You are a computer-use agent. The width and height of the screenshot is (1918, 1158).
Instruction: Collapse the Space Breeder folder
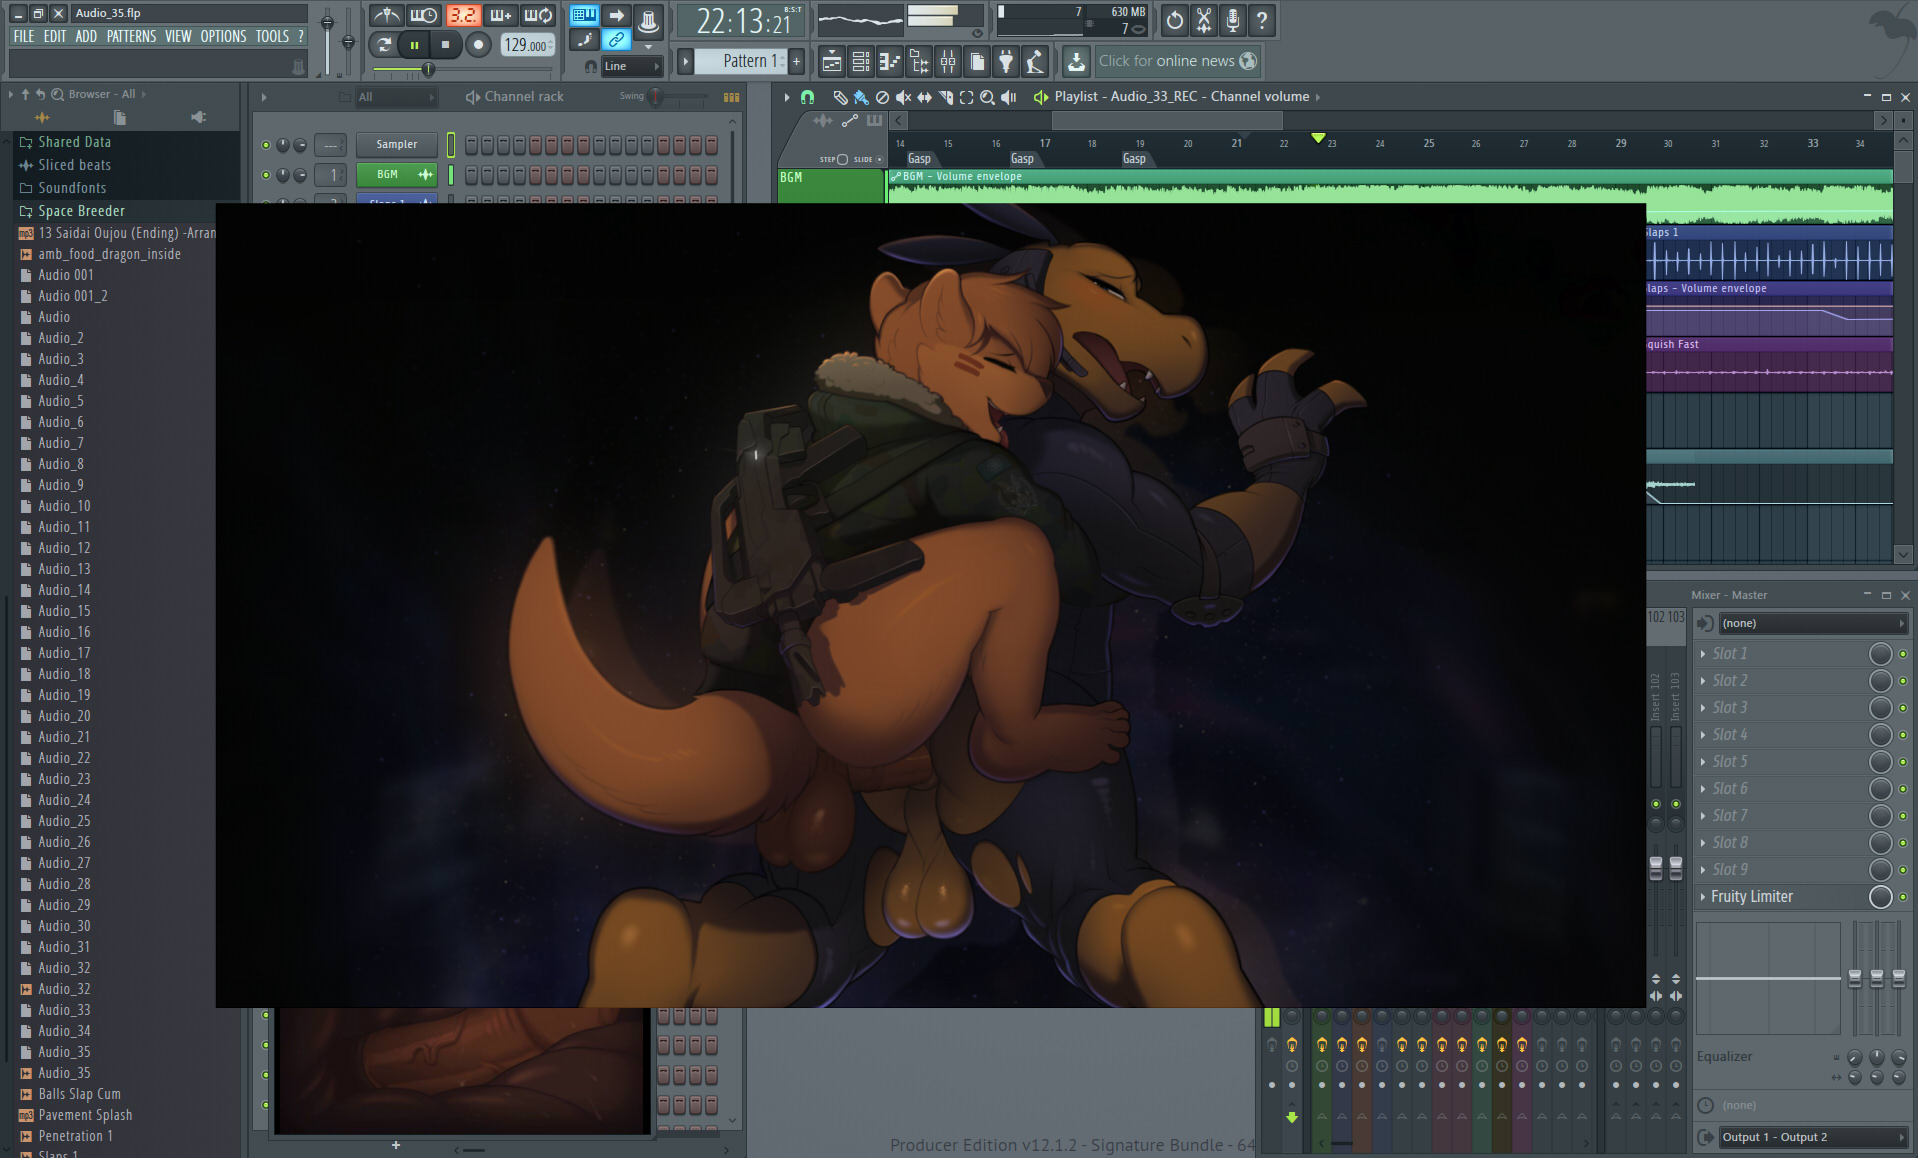[x=72, y=211]
